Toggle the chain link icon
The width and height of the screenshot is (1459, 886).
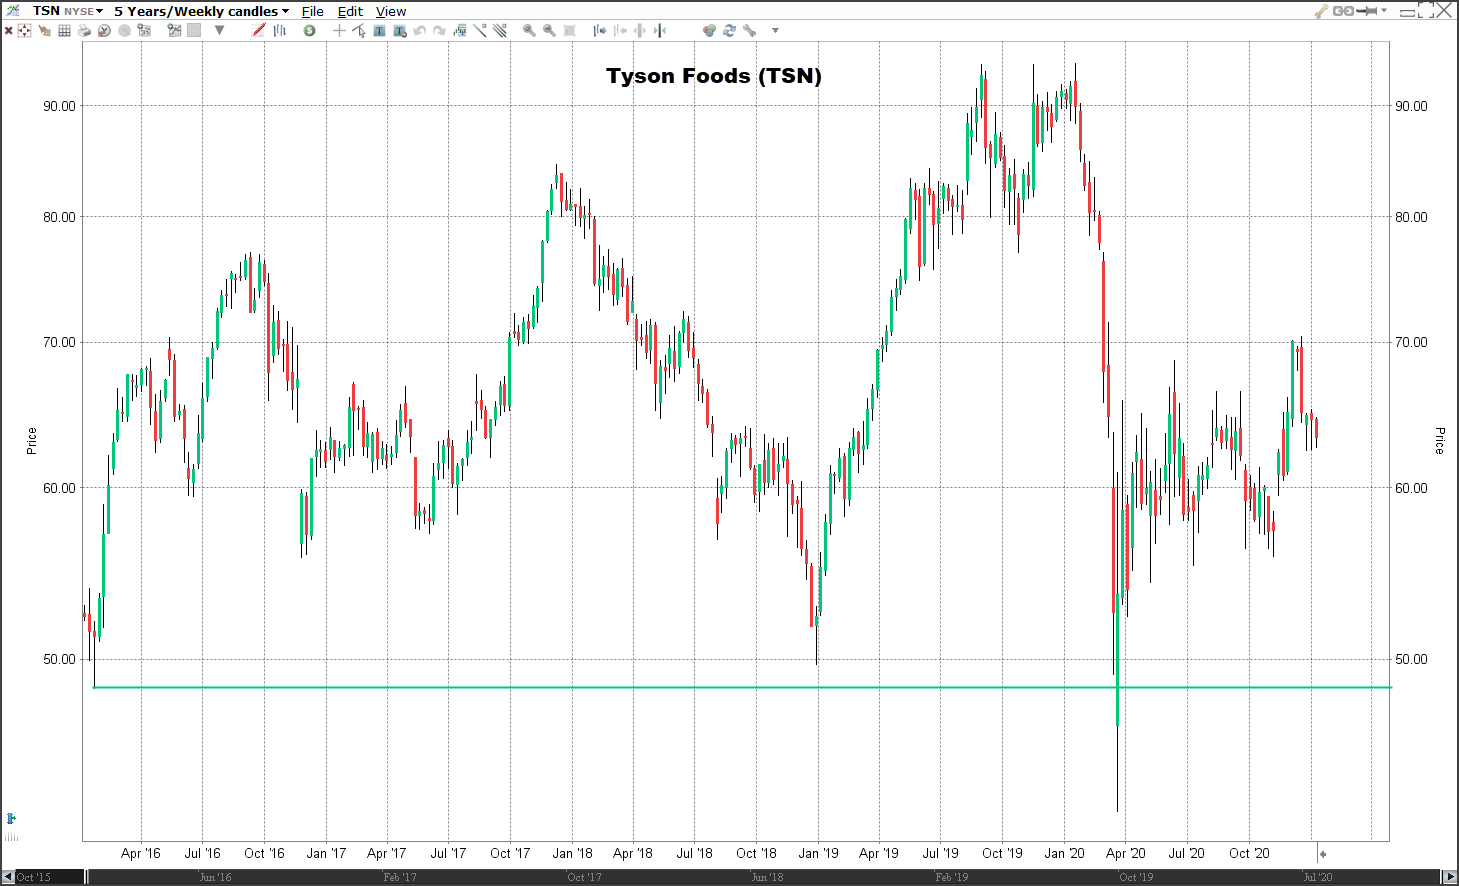pos(1343,11)
